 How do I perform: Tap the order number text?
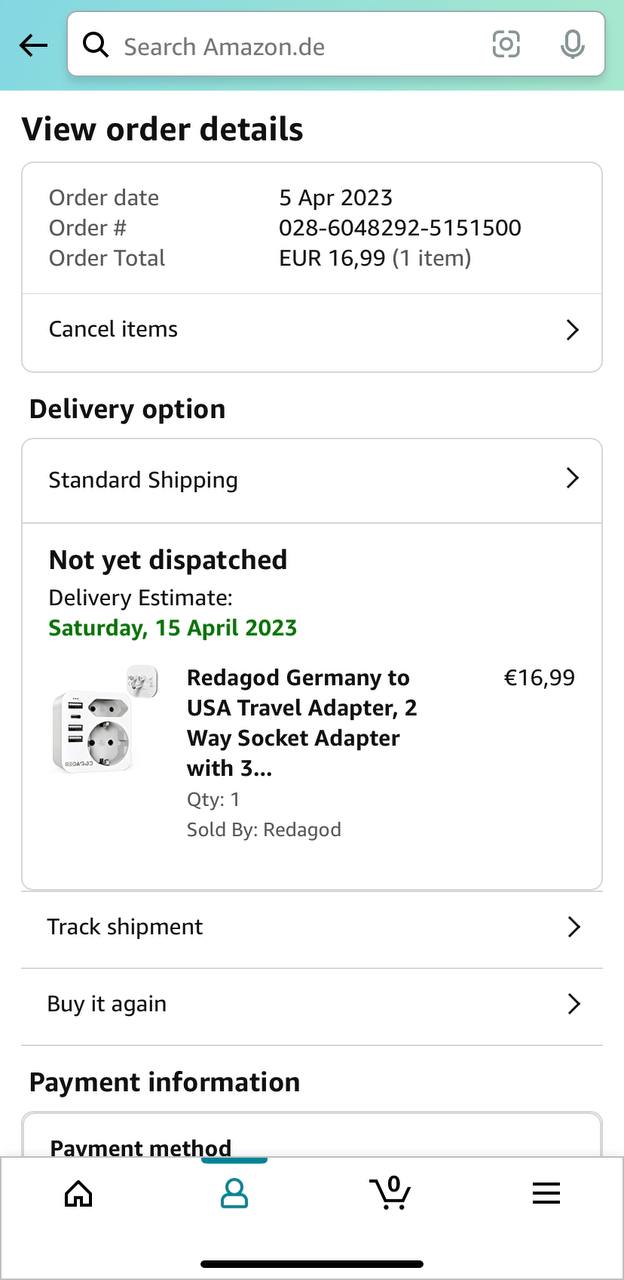pyautogui.click(x=400, y=228)
